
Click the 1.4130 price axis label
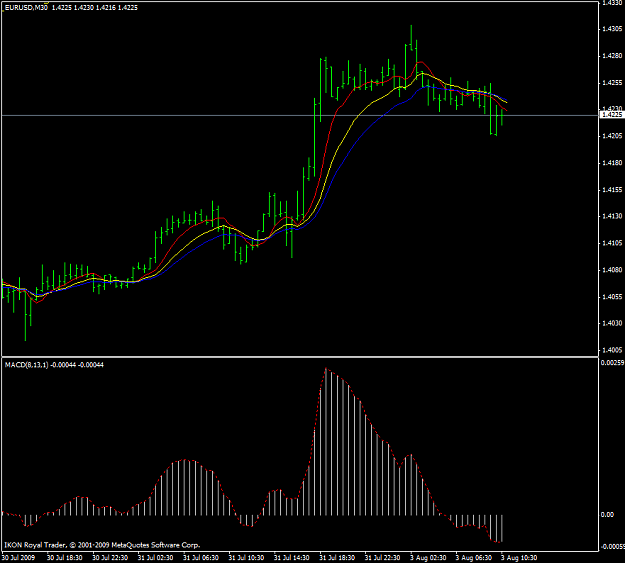(612, 216)
